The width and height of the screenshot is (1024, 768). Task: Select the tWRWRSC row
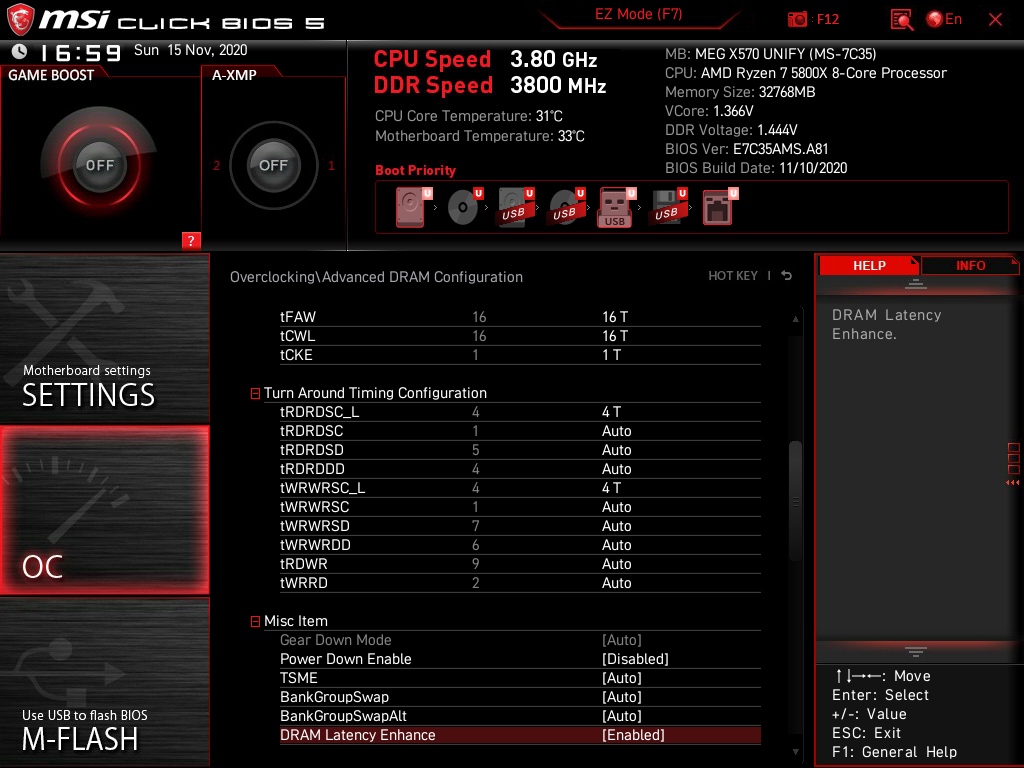[520, 507]
